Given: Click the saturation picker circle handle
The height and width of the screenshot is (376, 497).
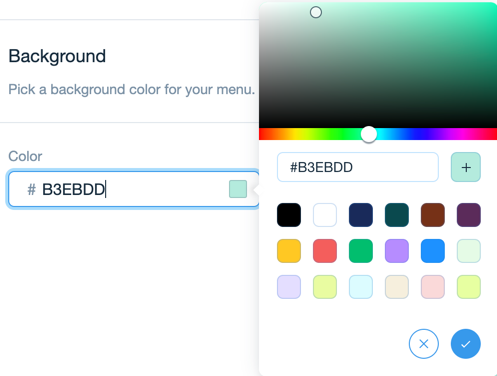Looking at the screenshot, I should point(316,12).
